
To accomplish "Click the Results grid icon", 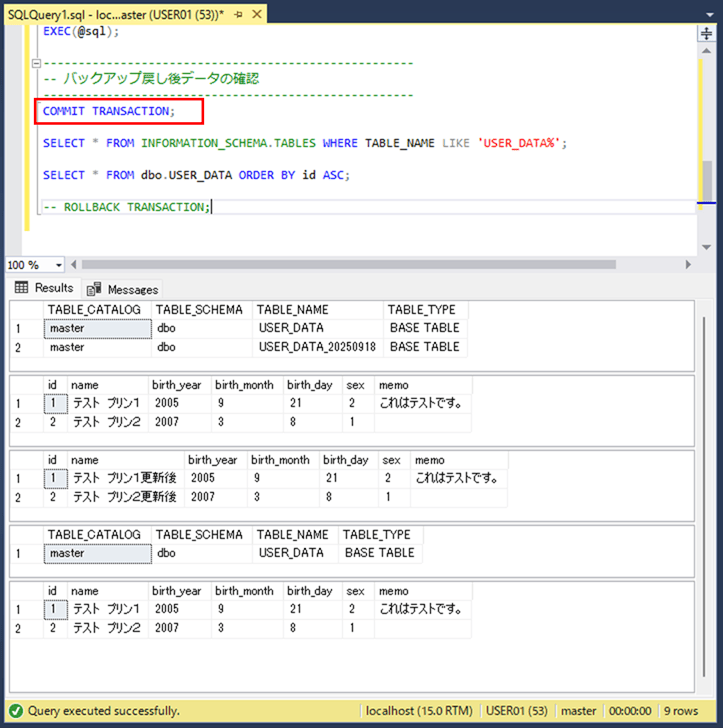I will tap(21, 287).
